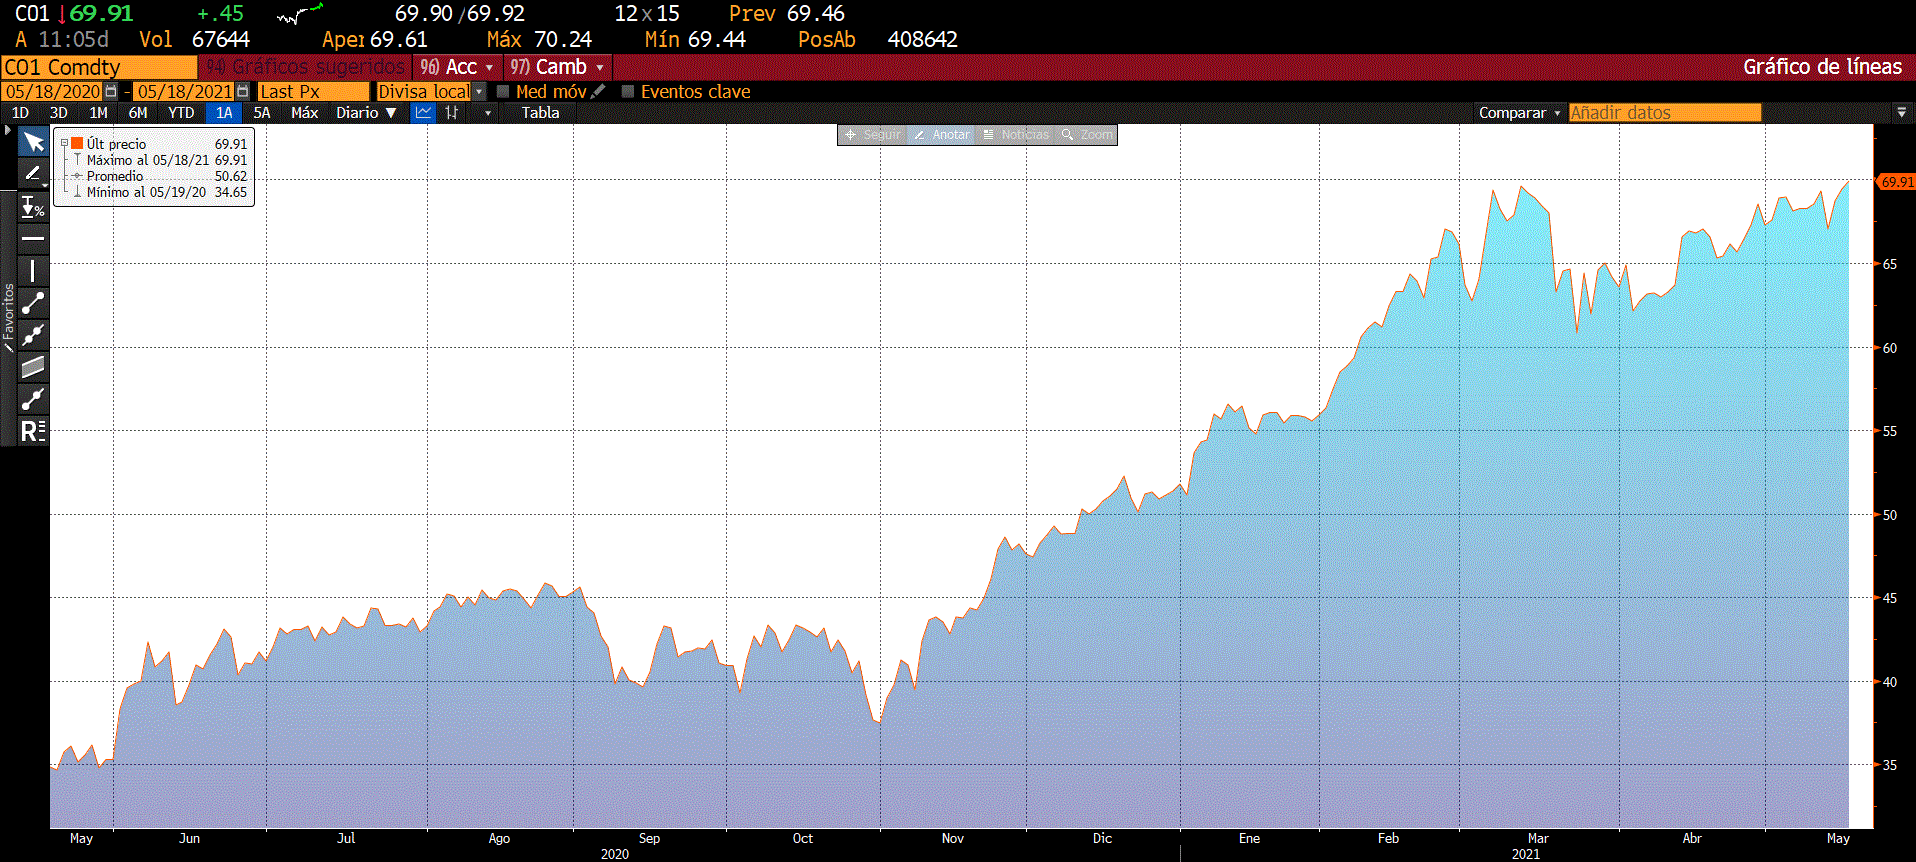Viewport: 1916px width, 862px height.
Task: Click Máximo al 05/18/21 legend row
Action: pos(155,160)
